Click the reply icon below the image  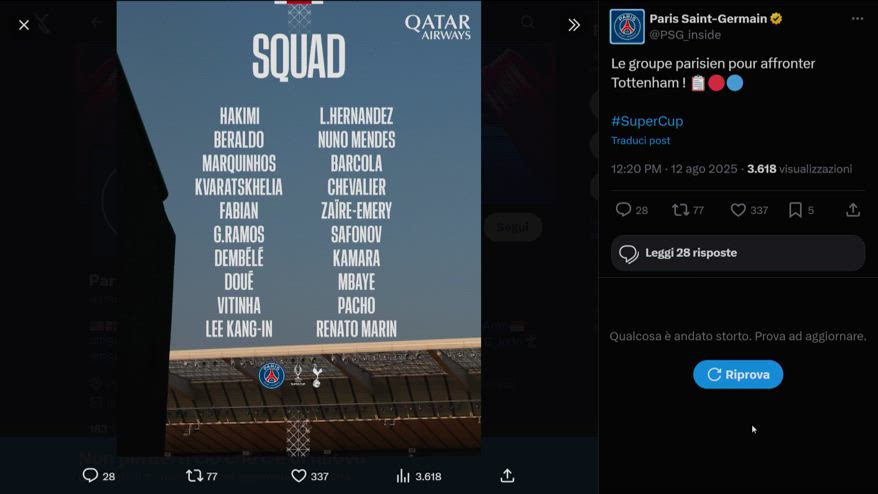coord(90,476)
